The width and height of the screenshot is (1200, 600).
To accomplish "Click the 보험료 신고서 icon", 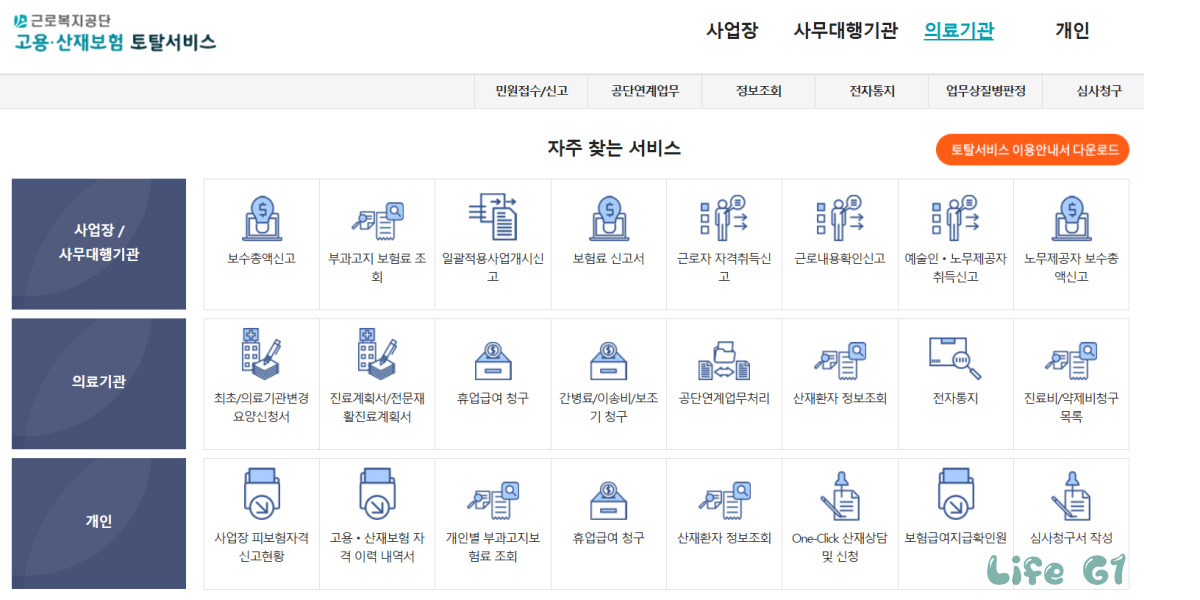I will (x=608, y=219).
